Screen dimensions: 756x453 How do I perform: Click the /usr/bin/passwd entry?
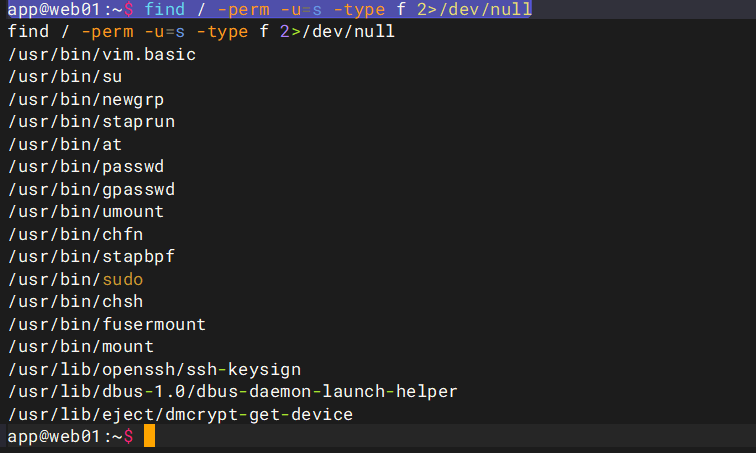[85, 166]
